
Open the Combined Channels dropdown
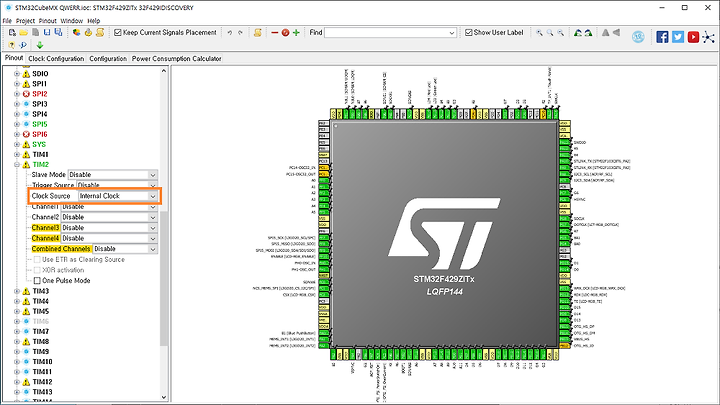tap(125, 249)
